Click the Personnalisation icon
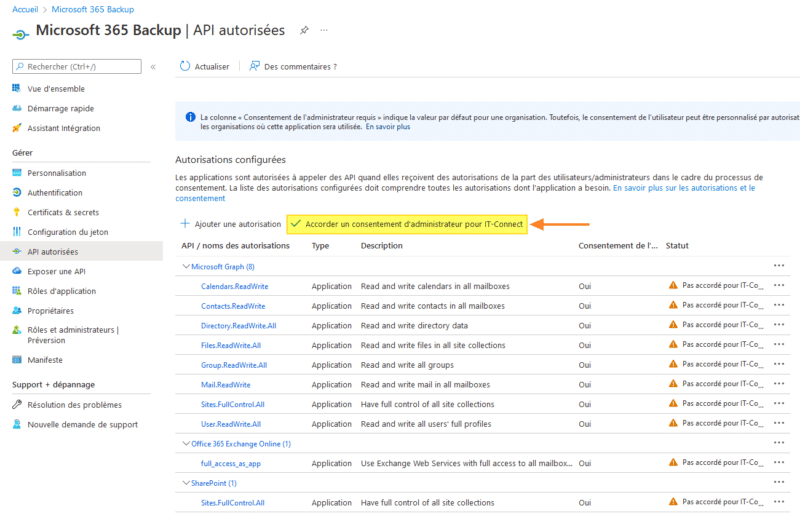The image size is (800, 519). (x=17, y=172)
